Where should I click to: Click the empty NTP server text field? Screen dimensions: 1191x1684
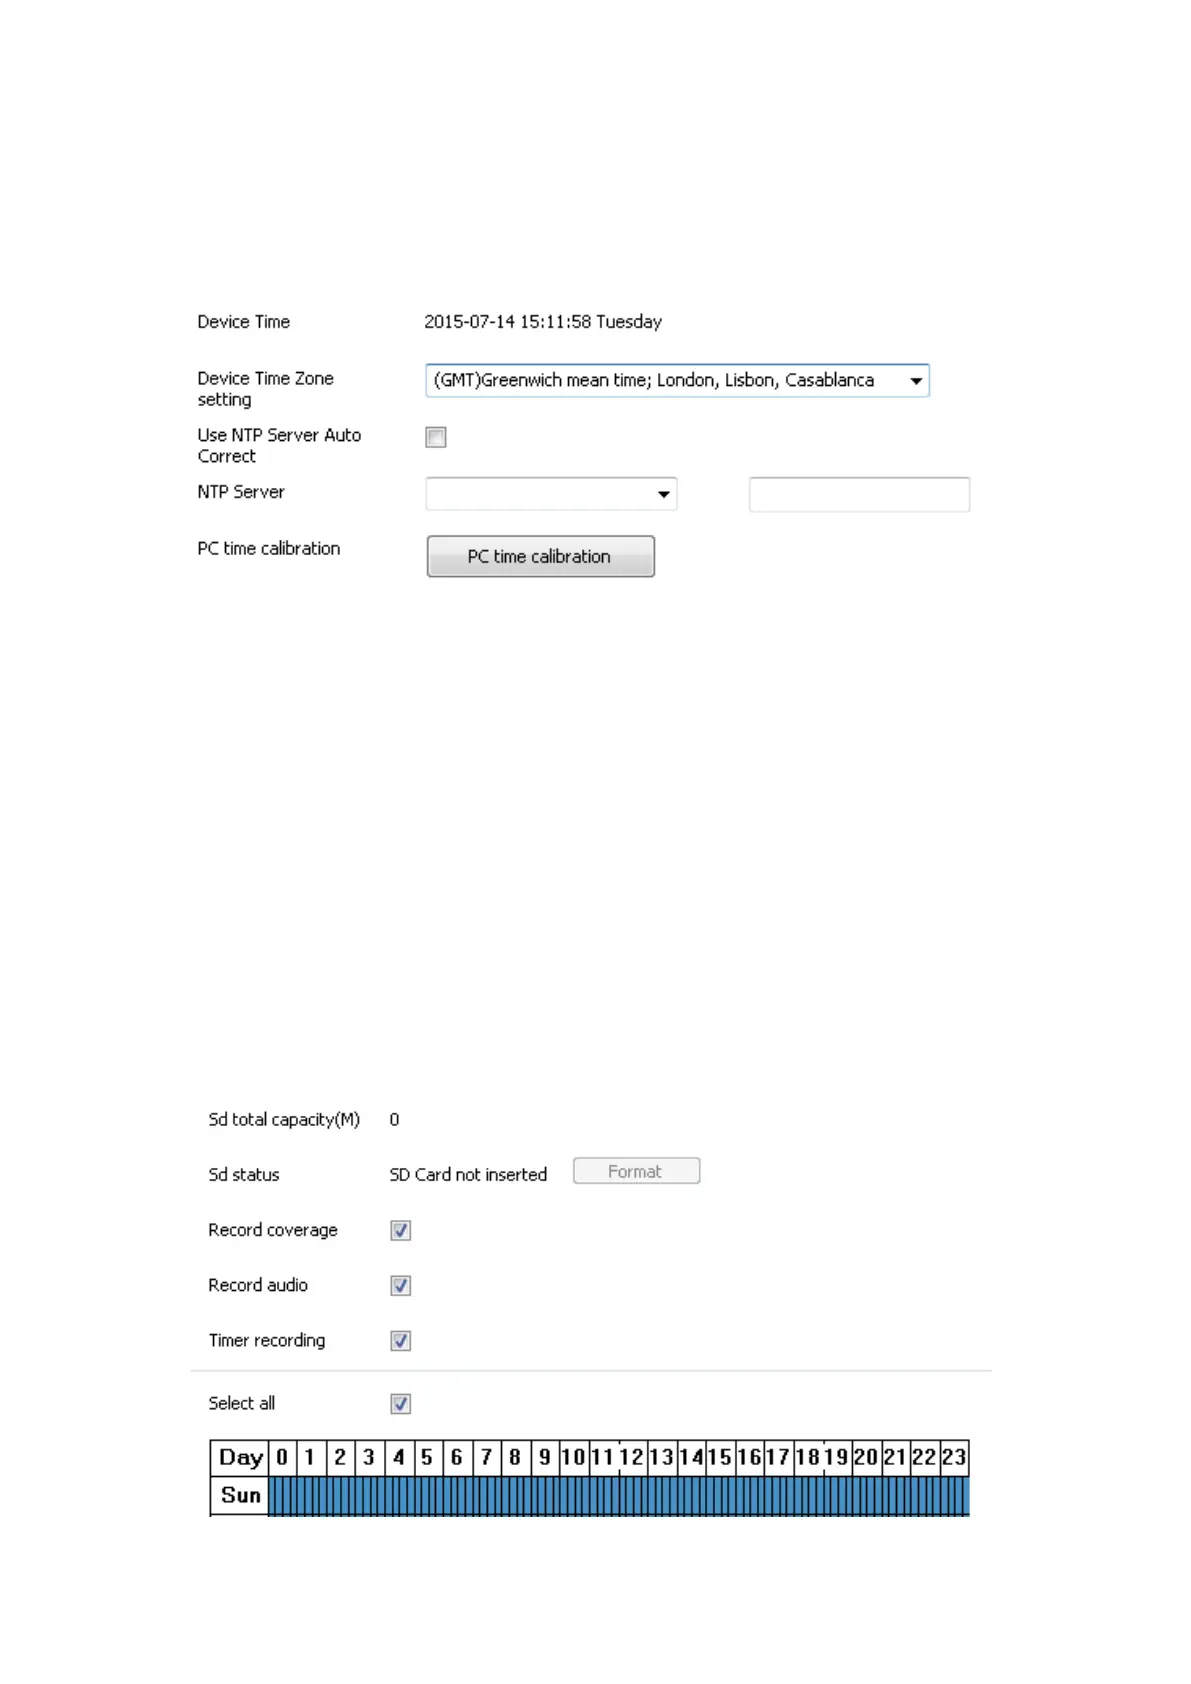point(859,494)
